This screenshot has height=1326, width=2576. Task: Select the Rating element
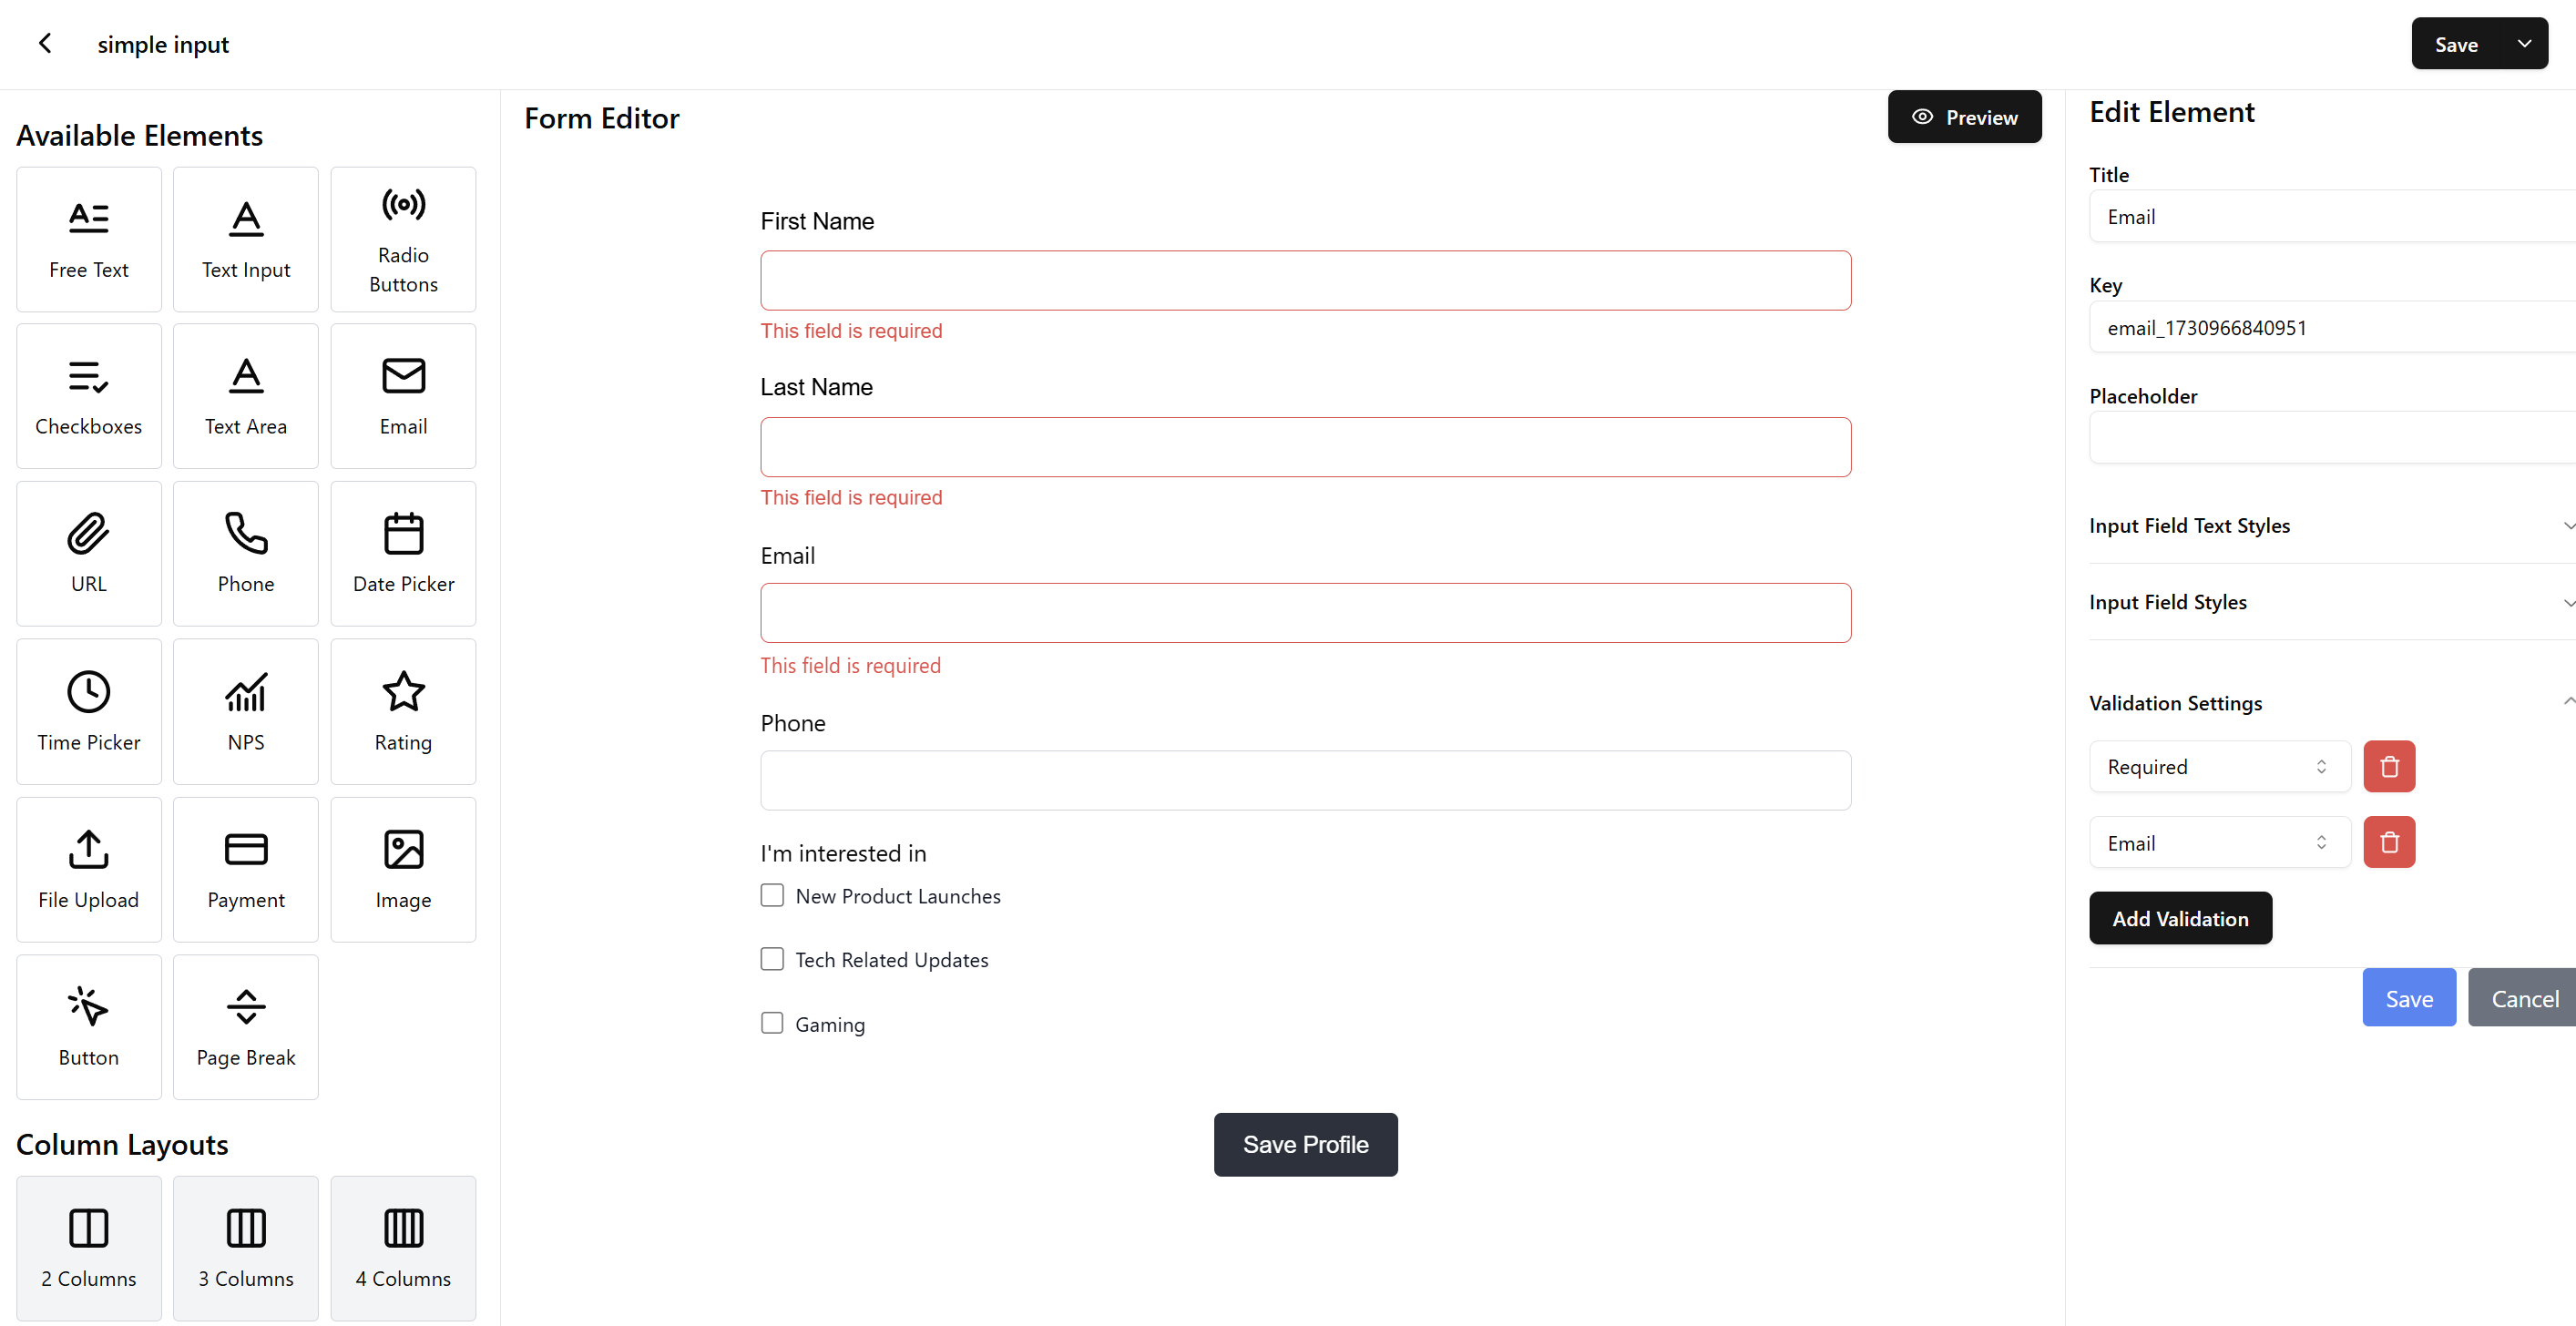403,711
